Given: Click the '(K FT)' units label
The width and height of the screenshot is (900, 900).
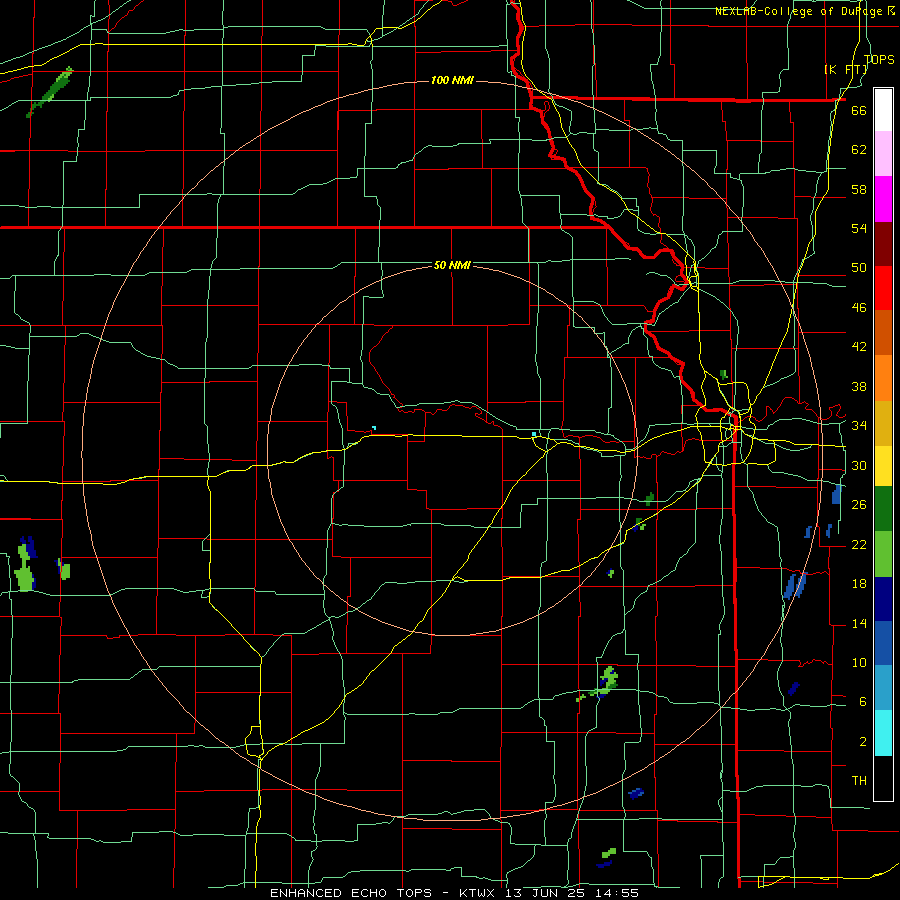Looking at the screenshot, I should [x=845, y=69].
